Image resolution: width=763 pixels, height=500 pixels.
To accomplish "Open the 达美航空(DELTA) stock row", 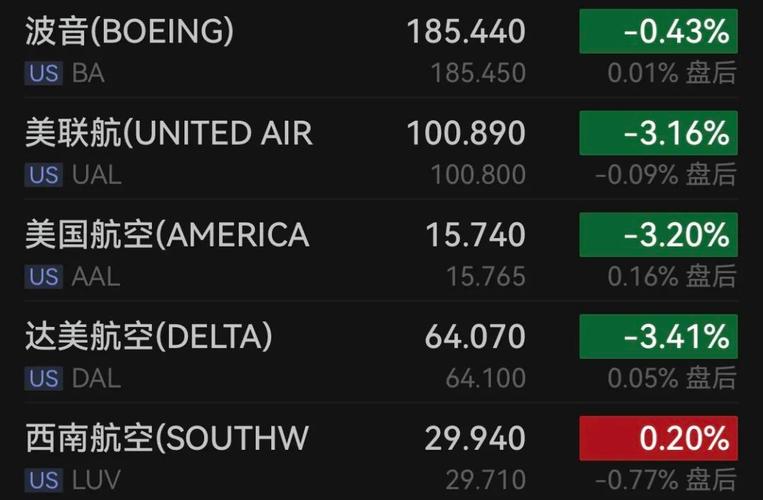I will (382, 353).
